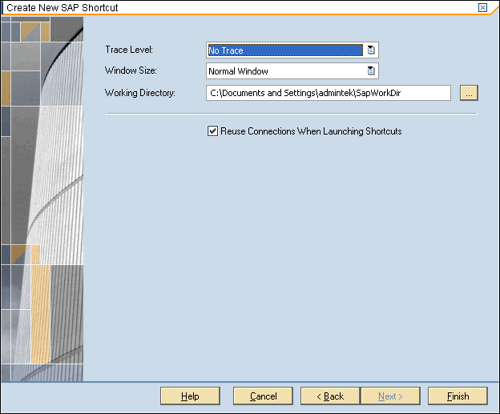Image resolution: width=500 pixels, height=414 pixels.
Task: Click the greyed-out Next button
Action: [x=390, y=396]
